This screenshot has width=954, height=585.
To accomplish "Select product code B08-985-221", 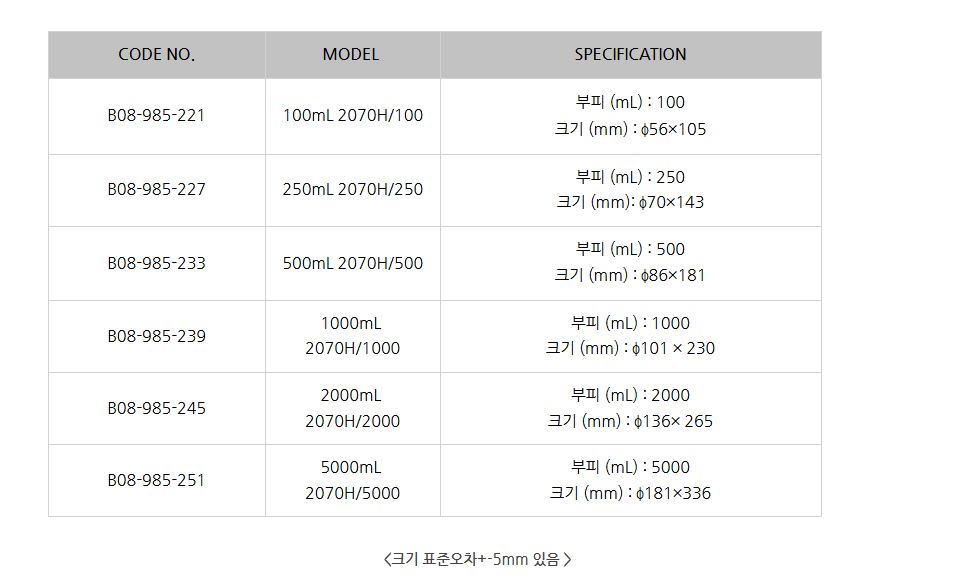I will point(156,115).
